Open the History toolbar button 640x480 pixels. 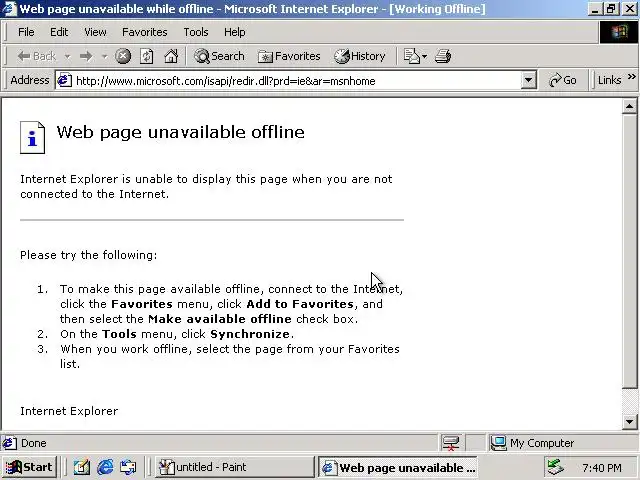(x=360, y=56)
